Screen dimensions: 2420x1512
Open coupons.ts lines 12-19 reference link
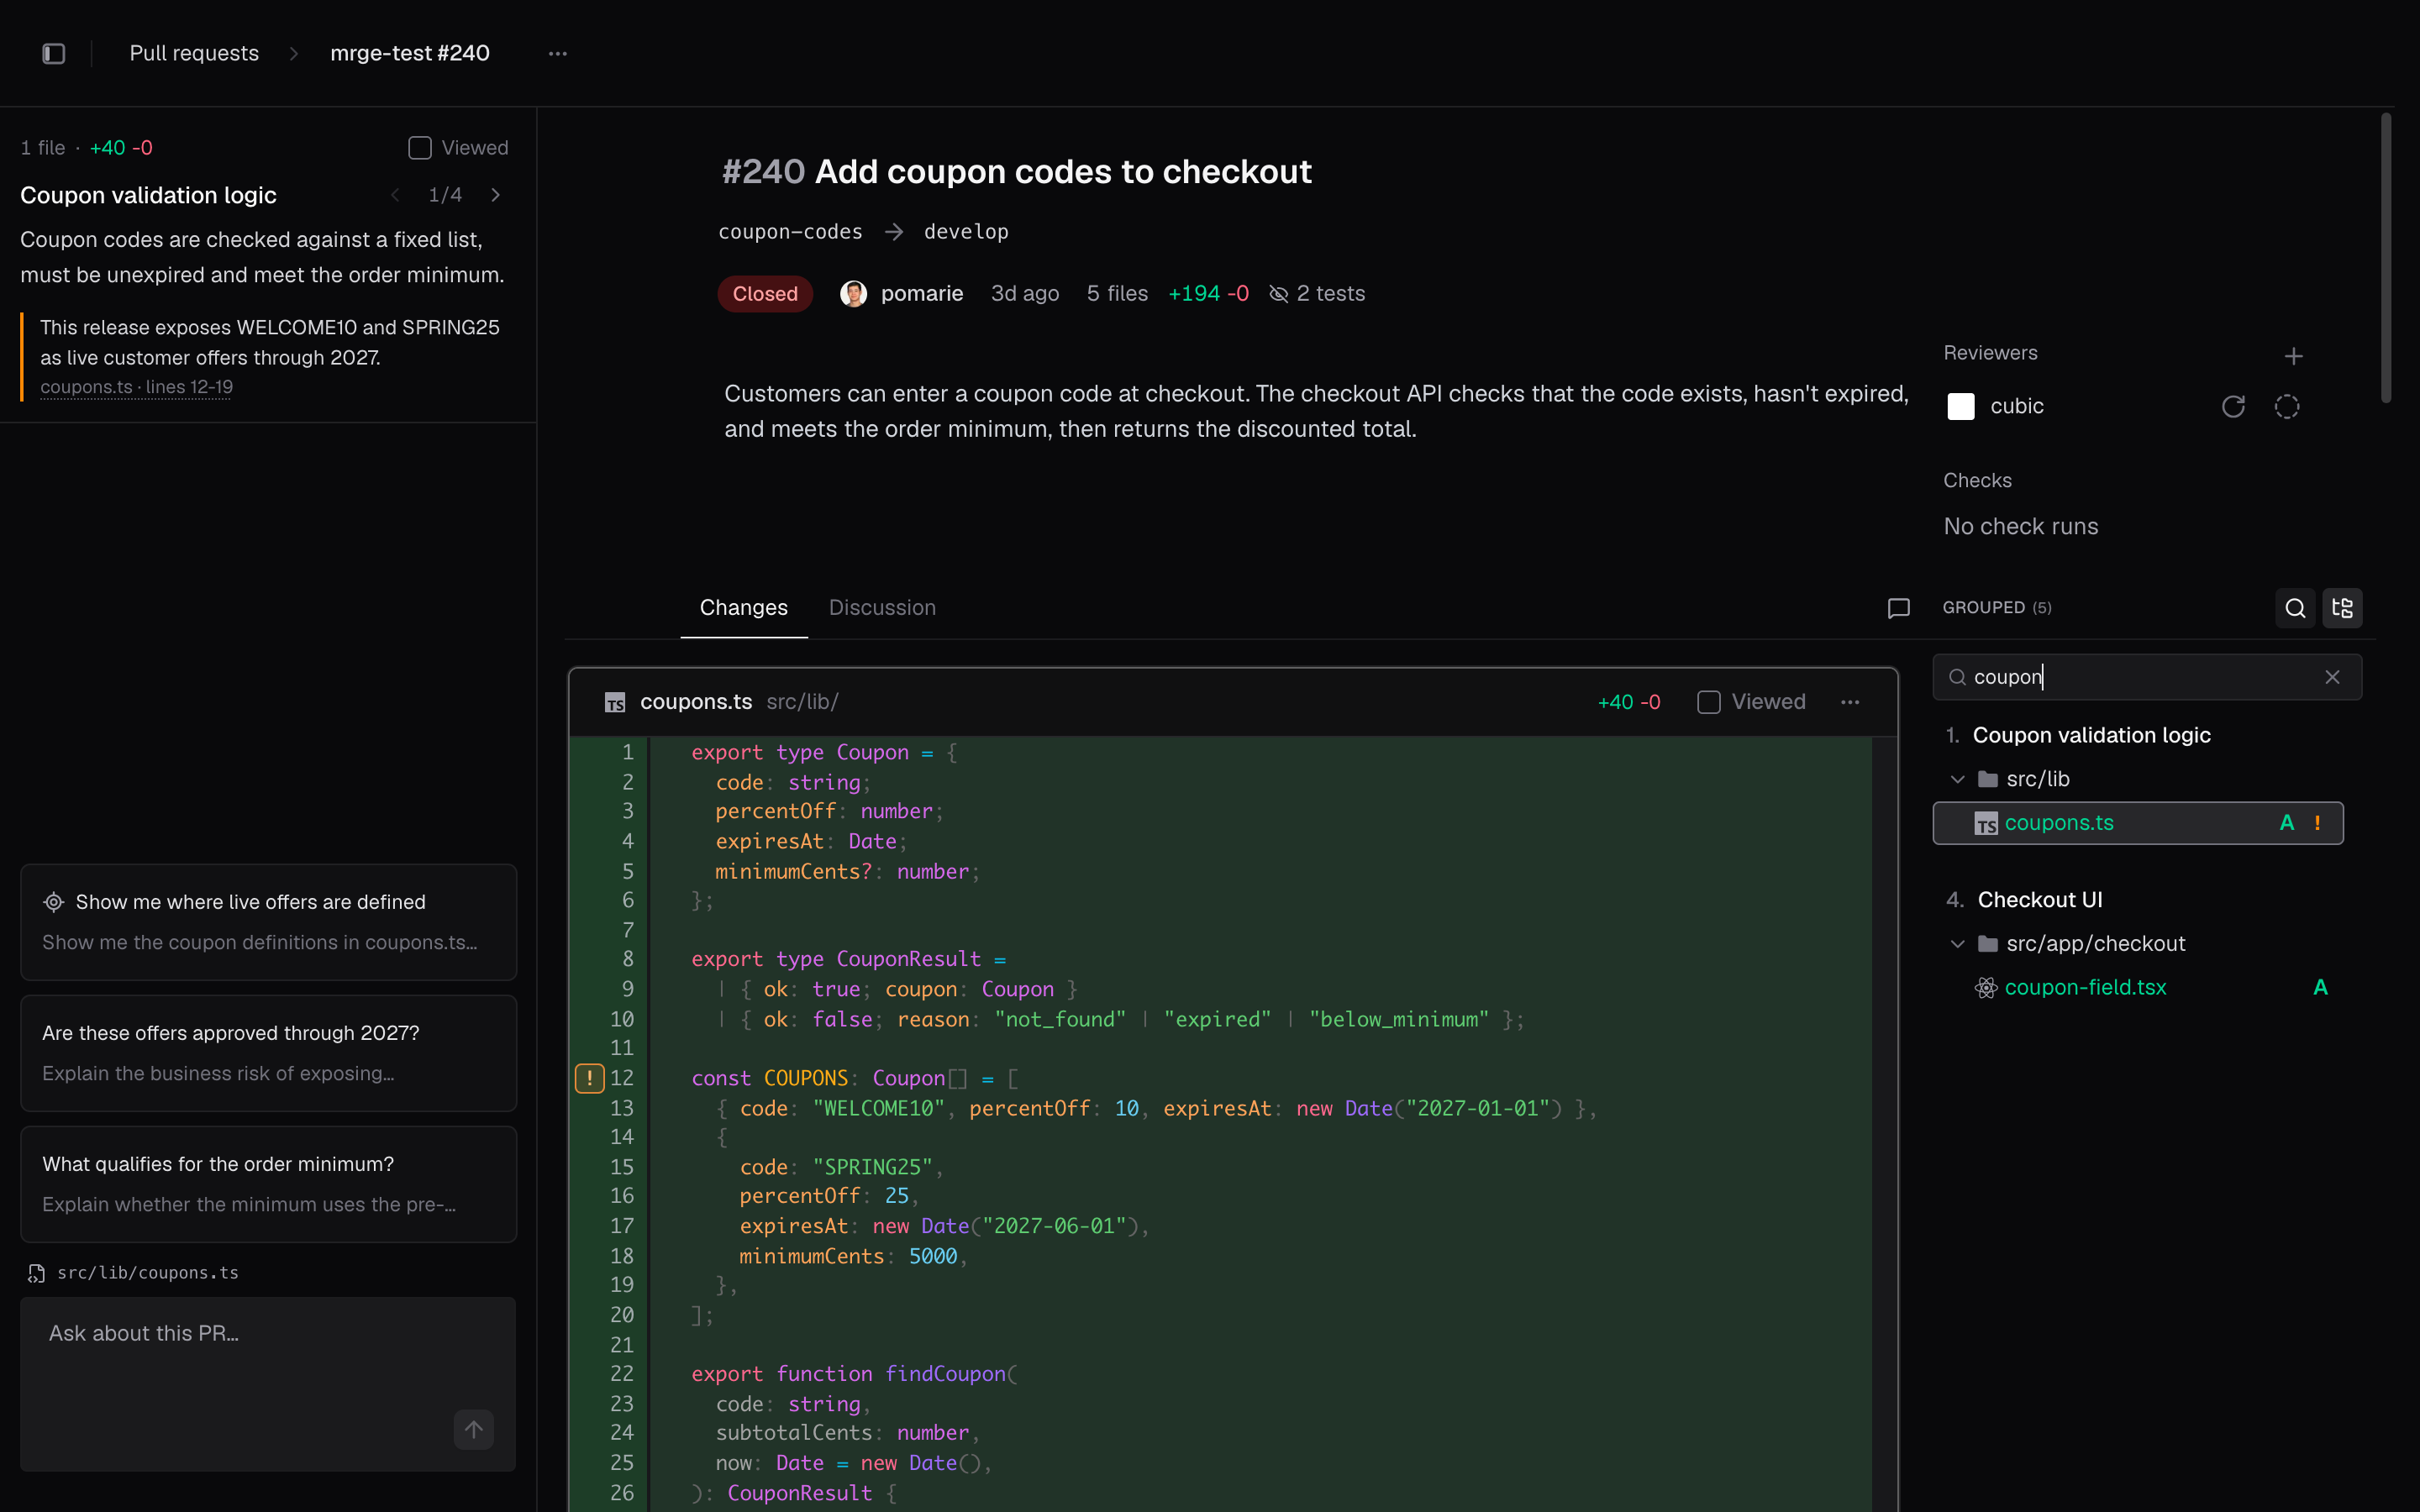click(x=136, y=387)
